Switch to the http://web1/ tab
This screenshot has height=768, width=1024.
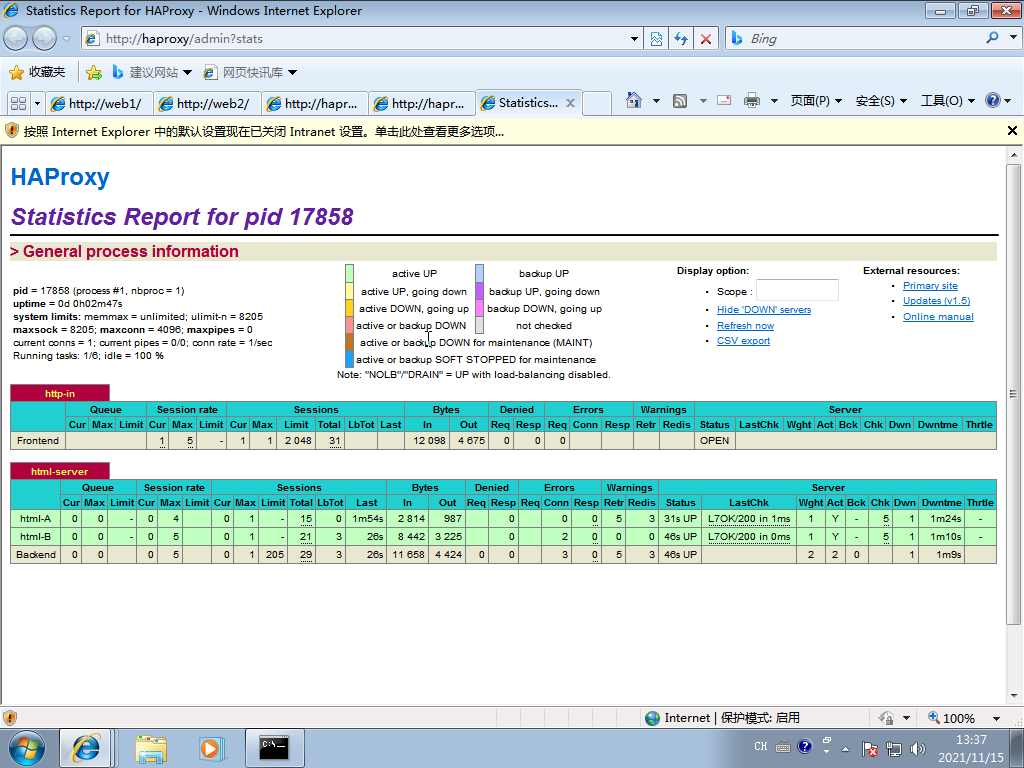97,103
